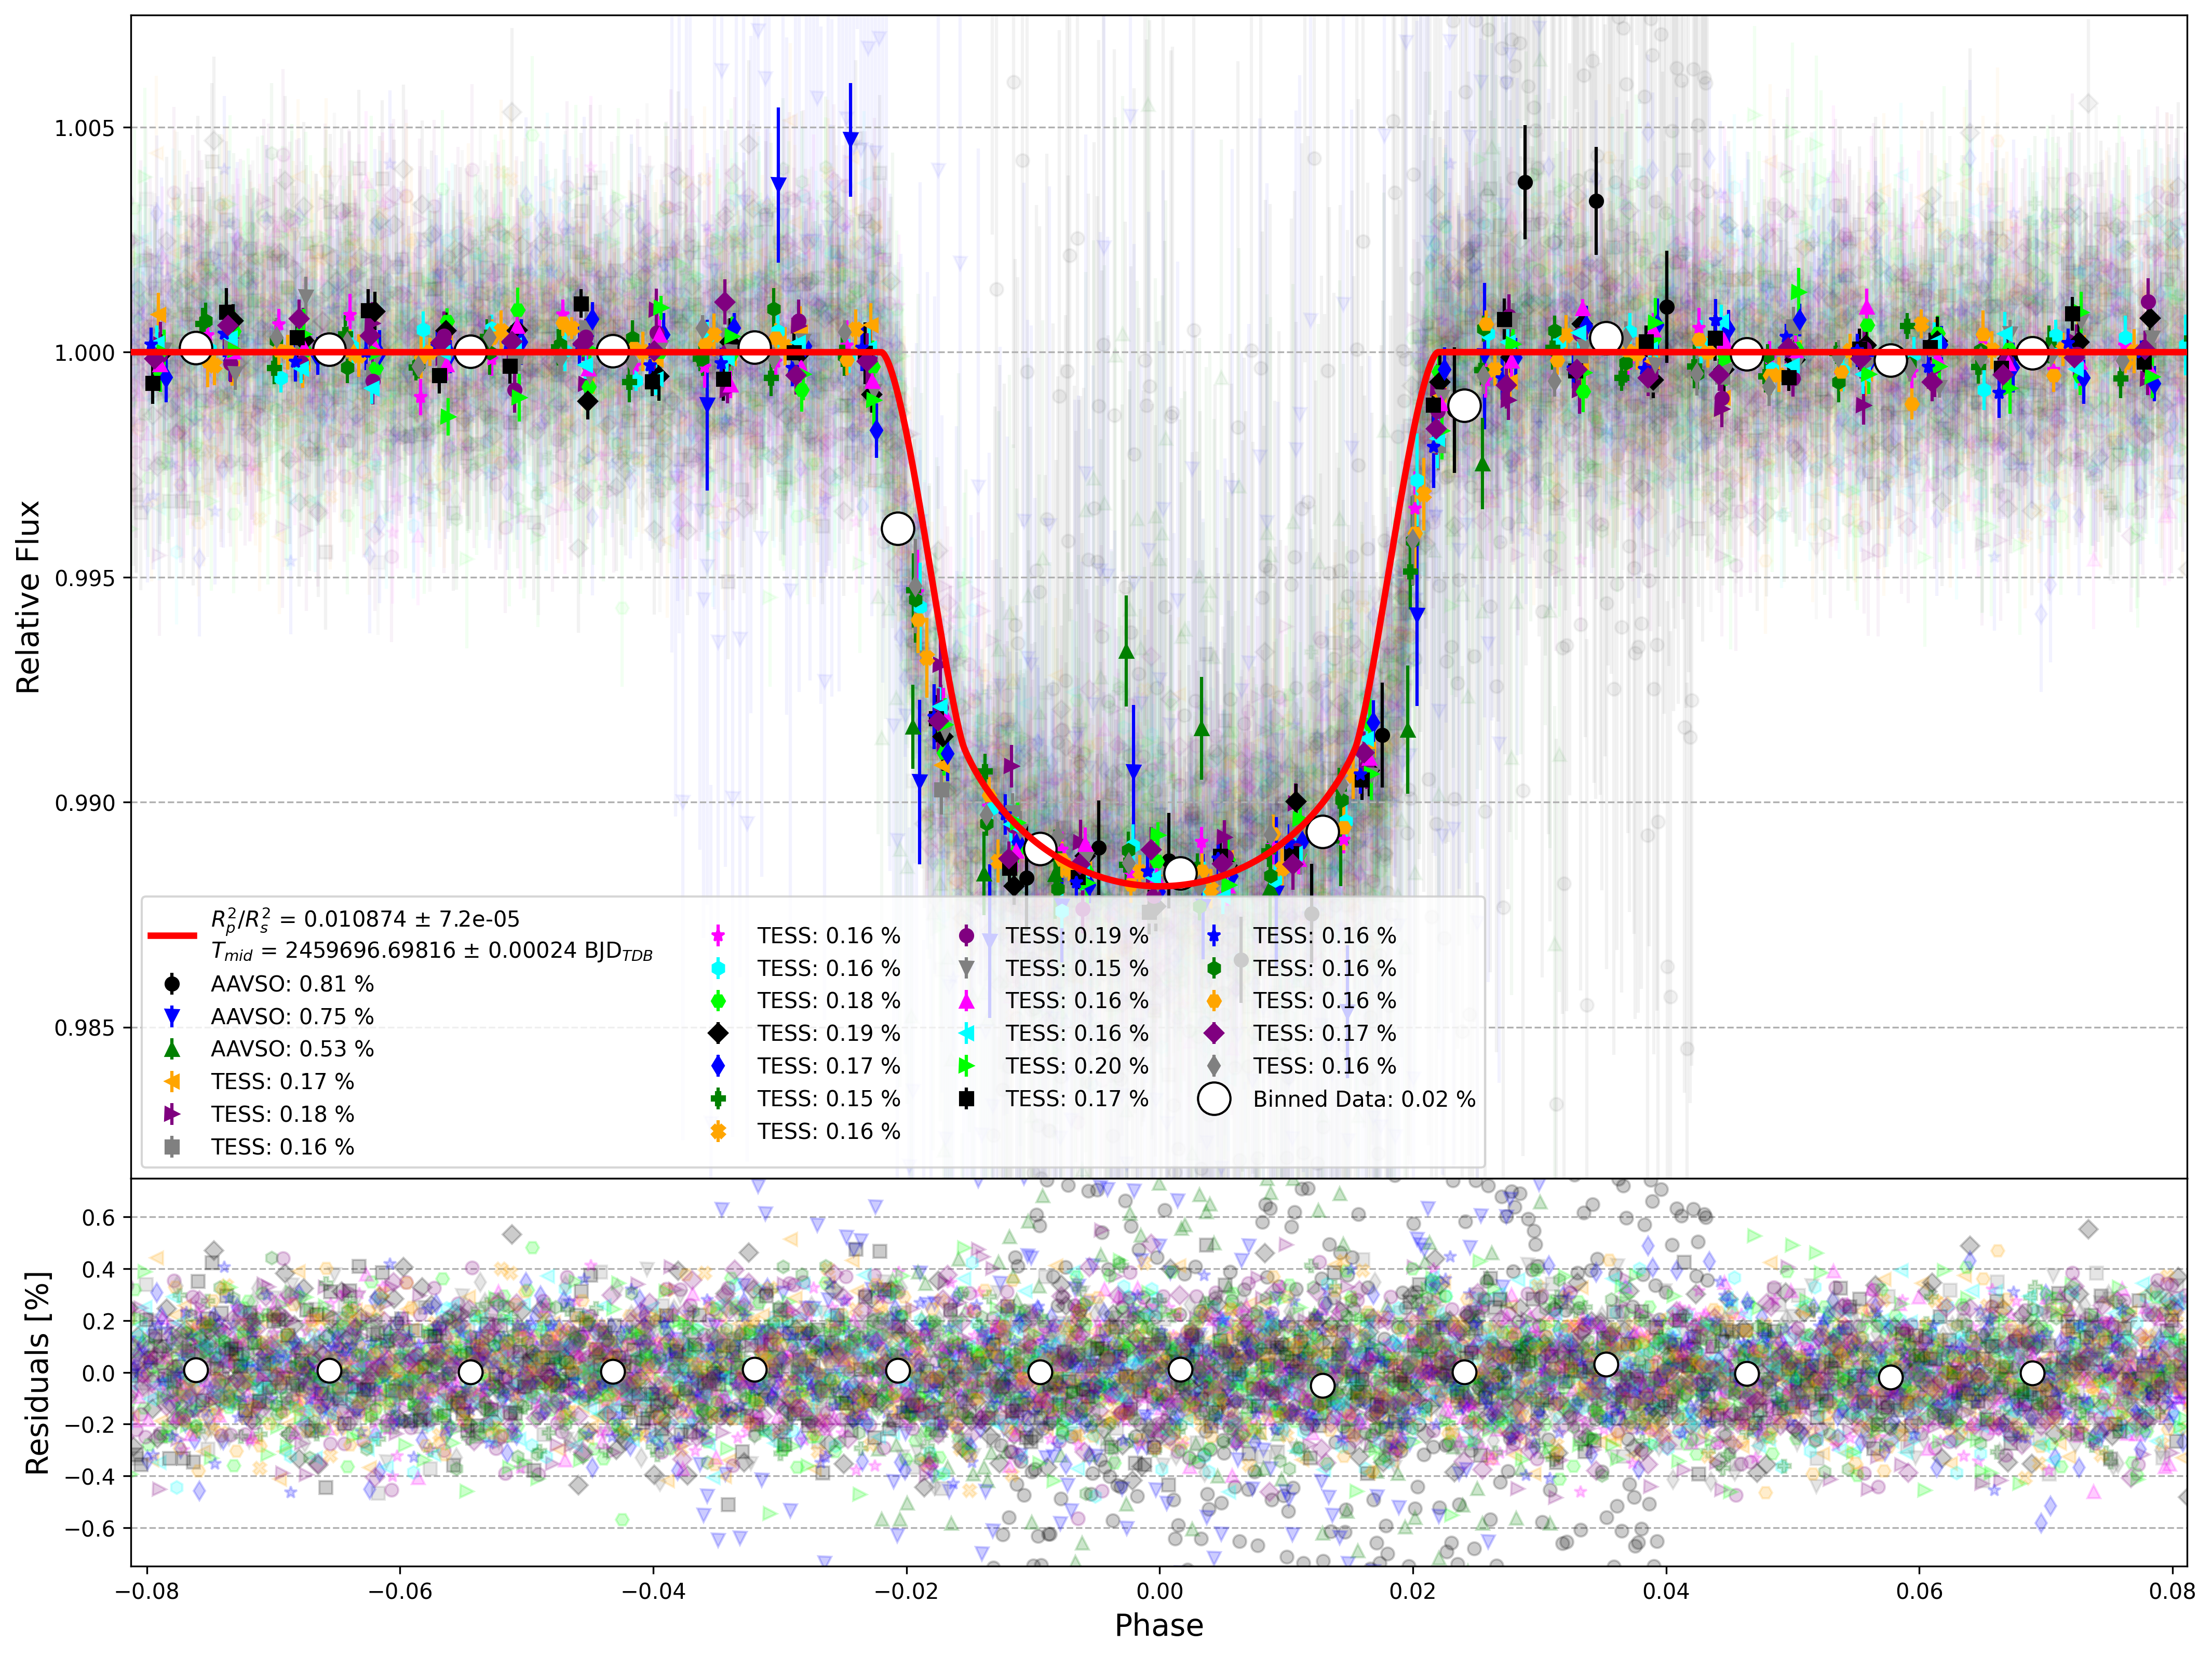2212x1657 pixels.
Task: Click the 0.04 phase tick label
Action: coord(1666,1590)
